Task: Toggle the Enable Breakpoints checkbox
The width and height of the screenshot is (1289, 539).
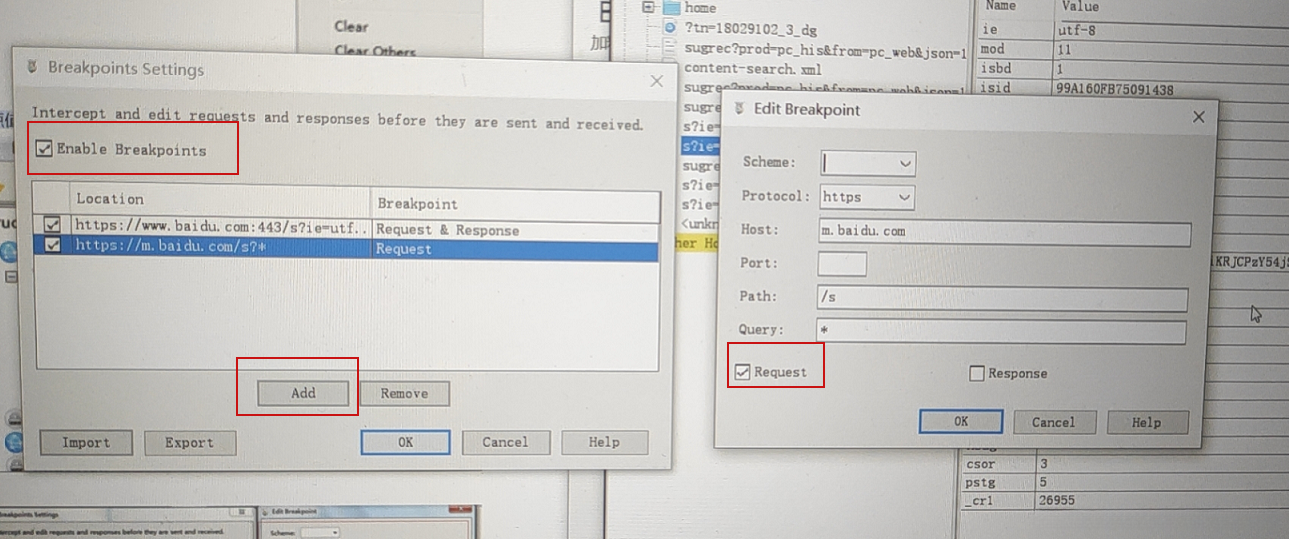Action: [43, 149]
